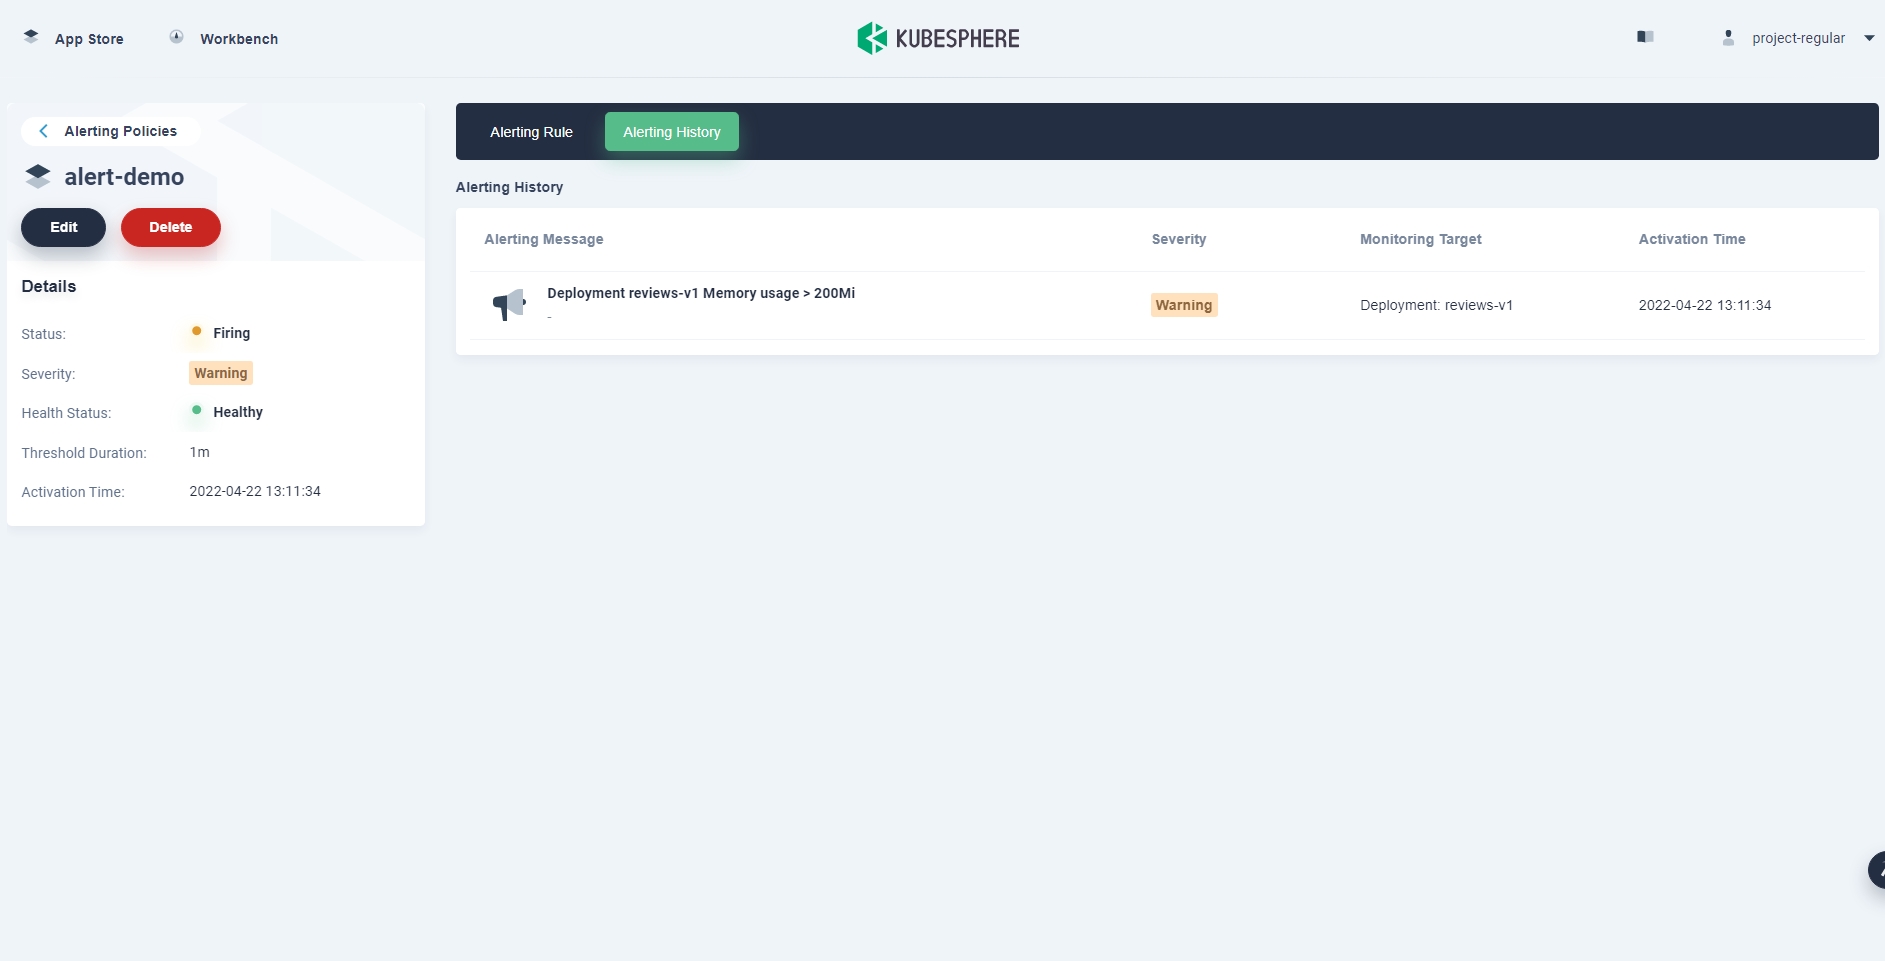Click the Deployment reviews-v1 memory usage message

pyautogui.click(x=700, y=293)
